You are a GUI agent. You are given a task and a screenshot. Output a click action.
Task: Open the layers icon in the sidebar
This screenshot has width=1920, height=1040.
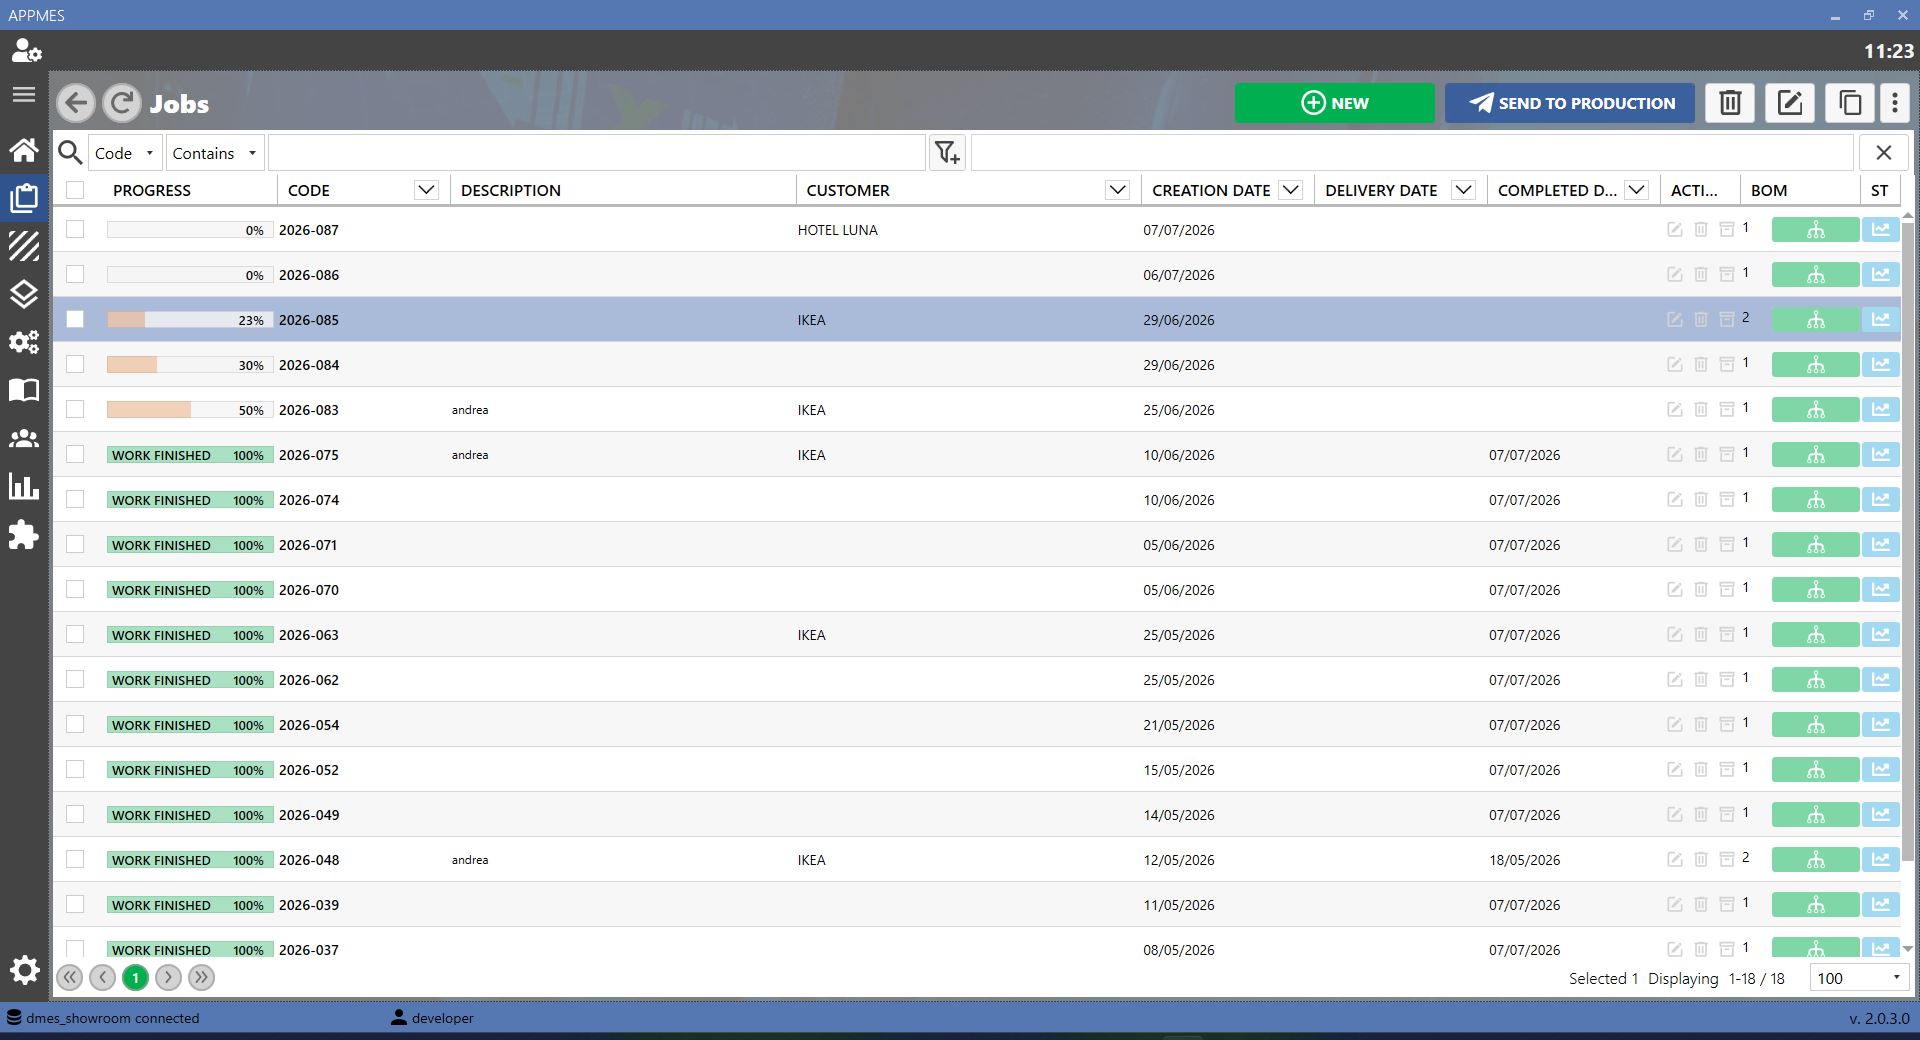pos(24,294)
